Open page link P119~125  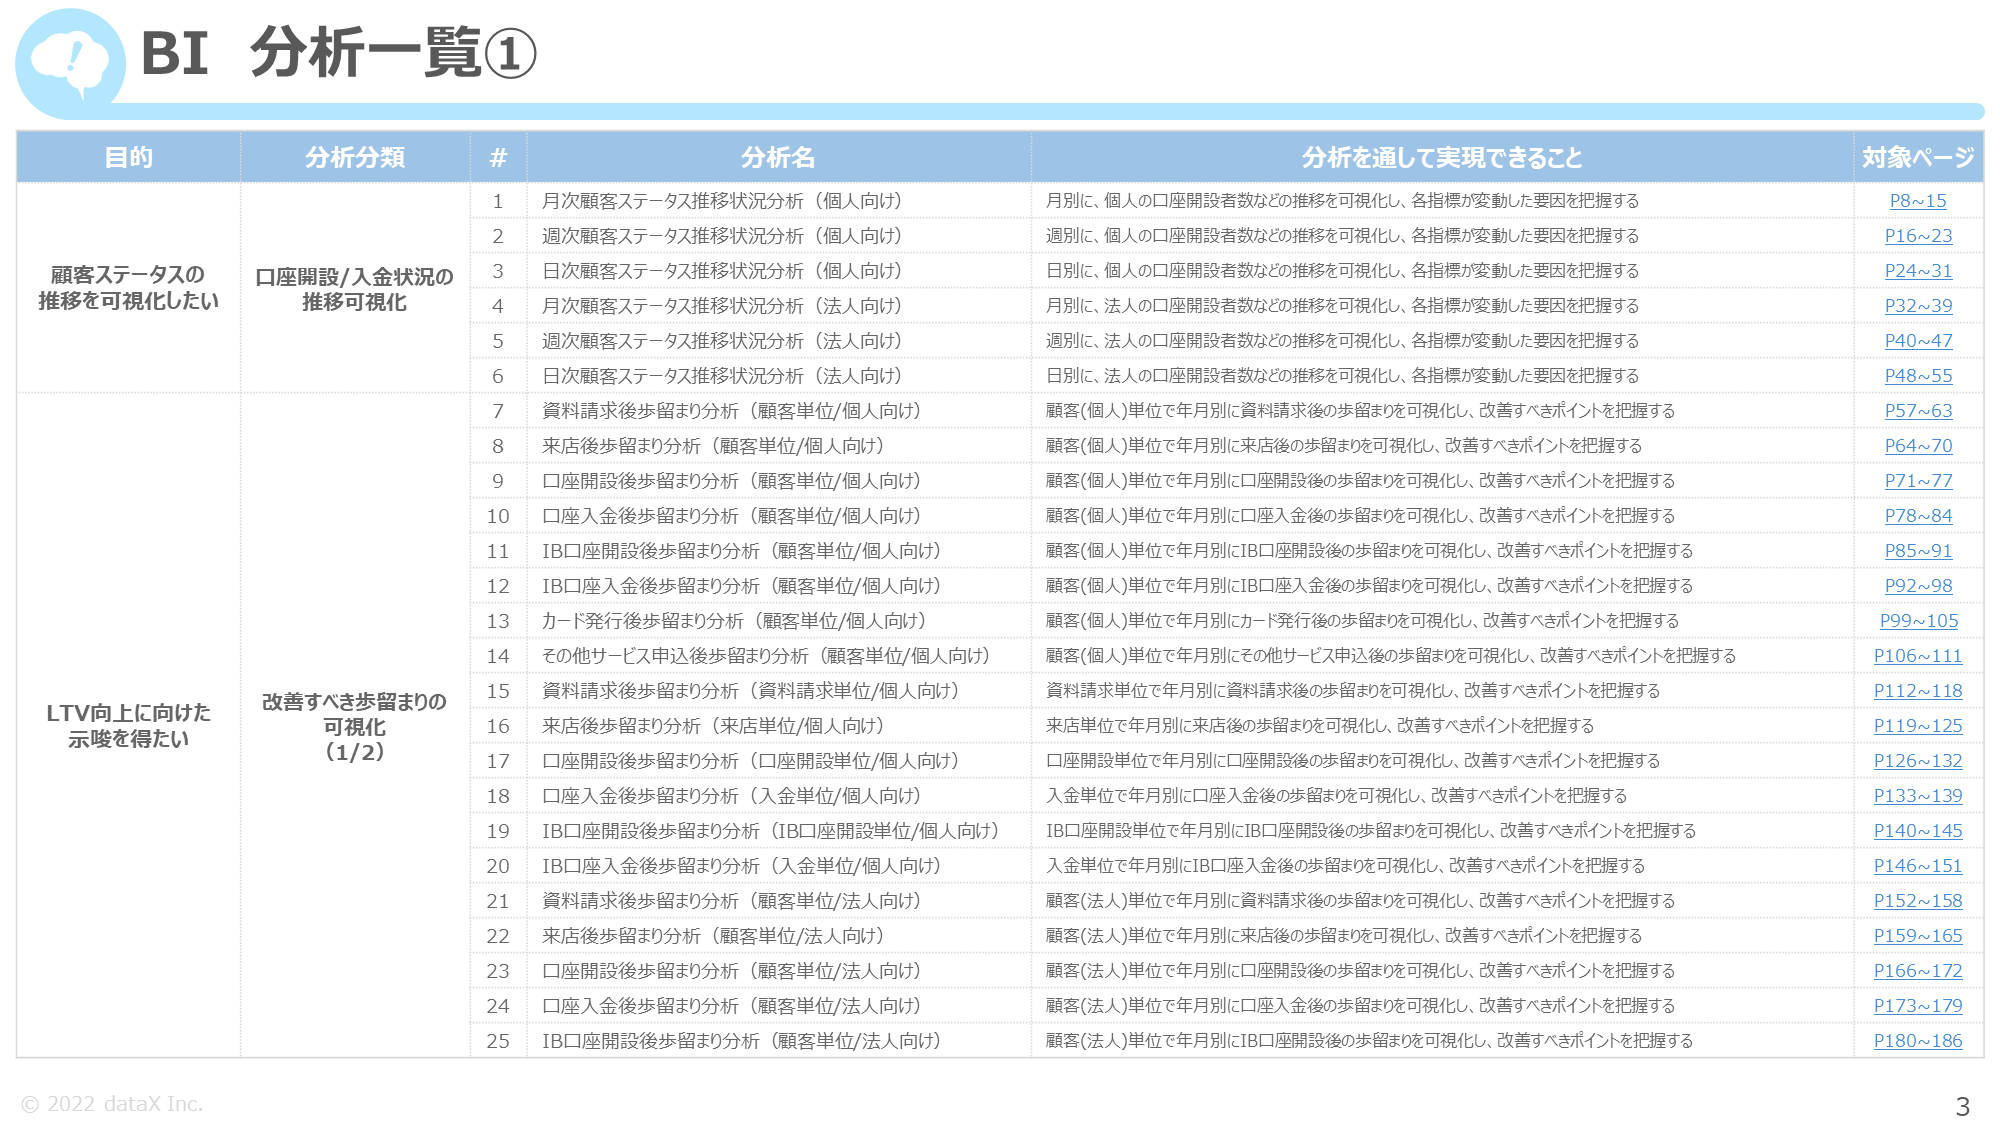click(x=1918, y=726)
